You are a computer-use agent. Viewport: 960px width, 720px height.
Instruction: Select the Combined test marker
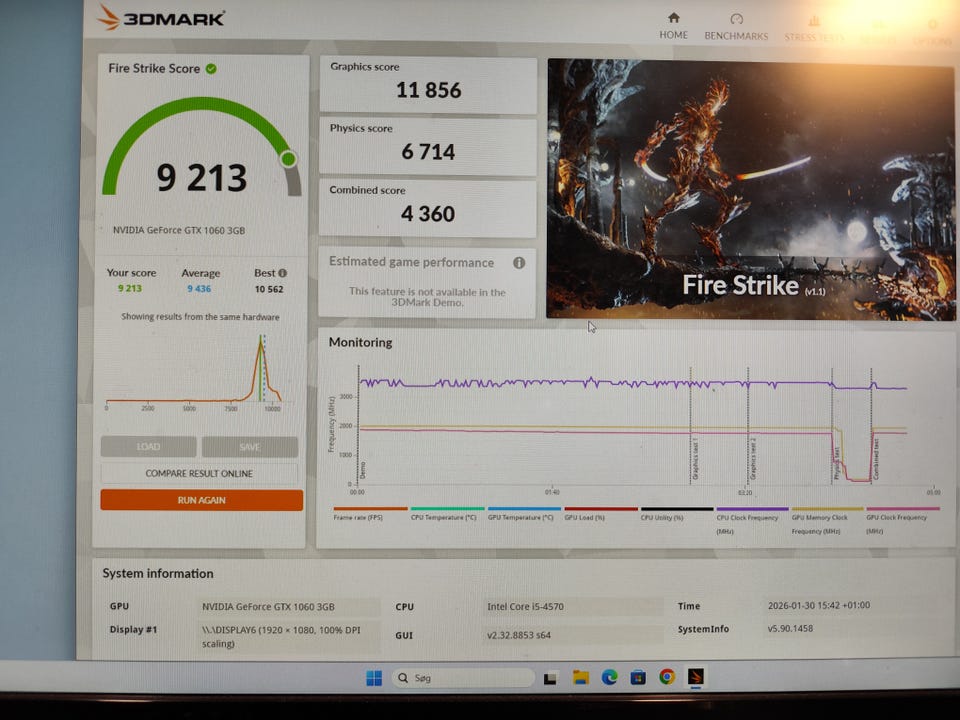click(x=876, y=459)
